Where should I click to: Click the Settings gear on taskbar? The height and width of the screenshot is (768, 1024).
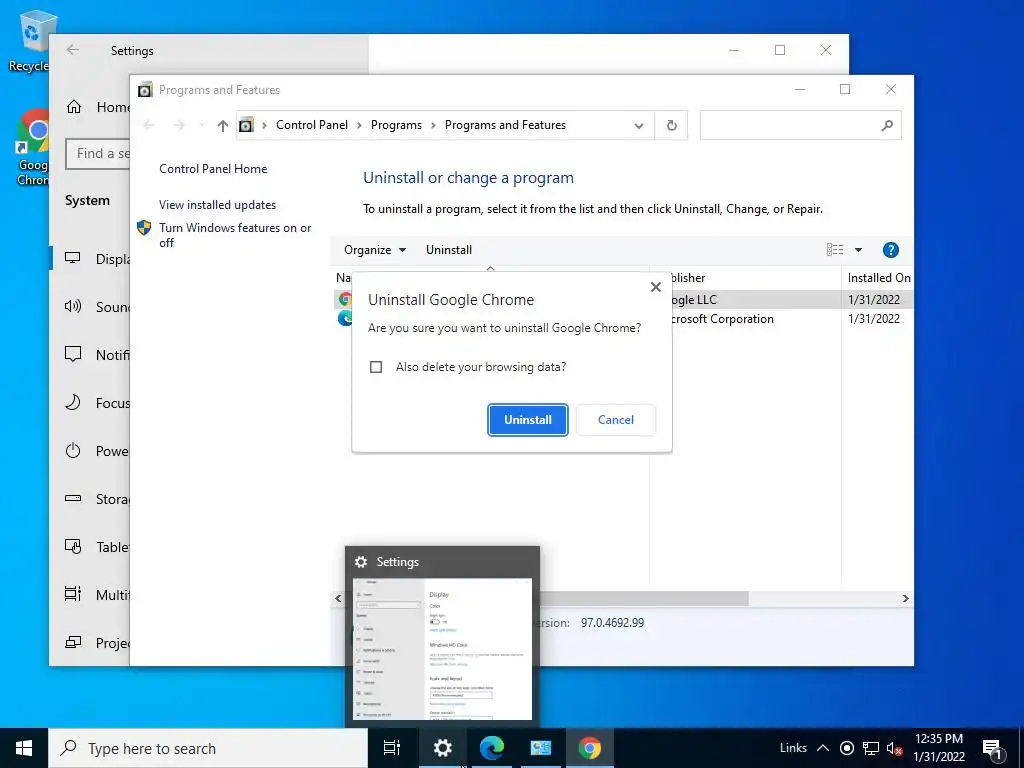(443, 748)
